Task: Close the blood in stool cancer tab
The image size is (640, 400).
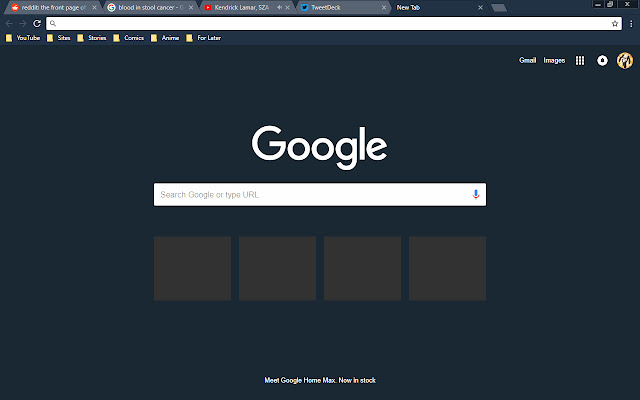Action: (x=191, y=7)
